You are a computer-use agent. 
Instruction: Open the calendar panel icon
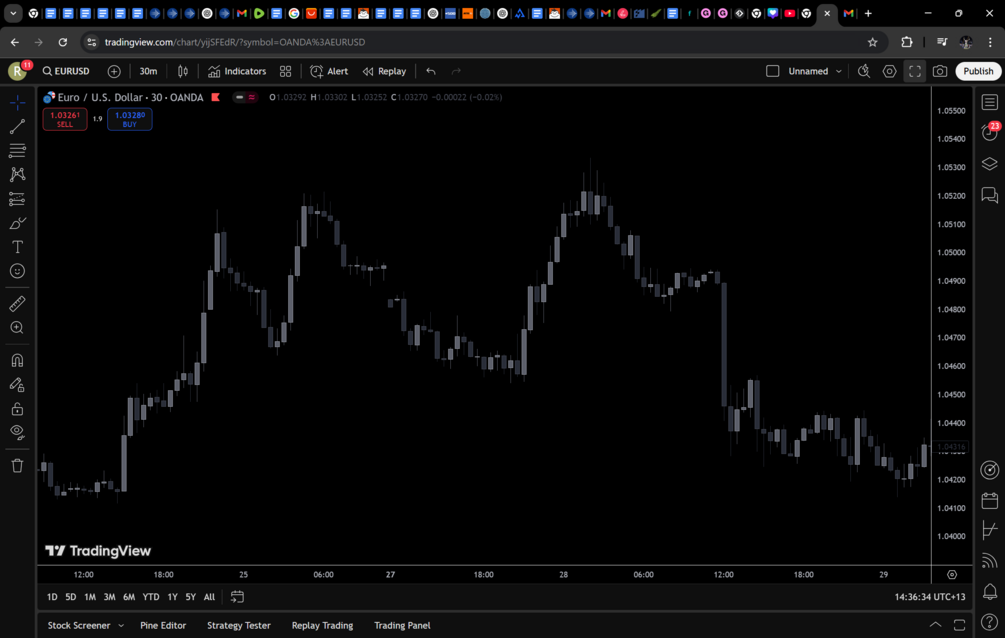point(990,500)
